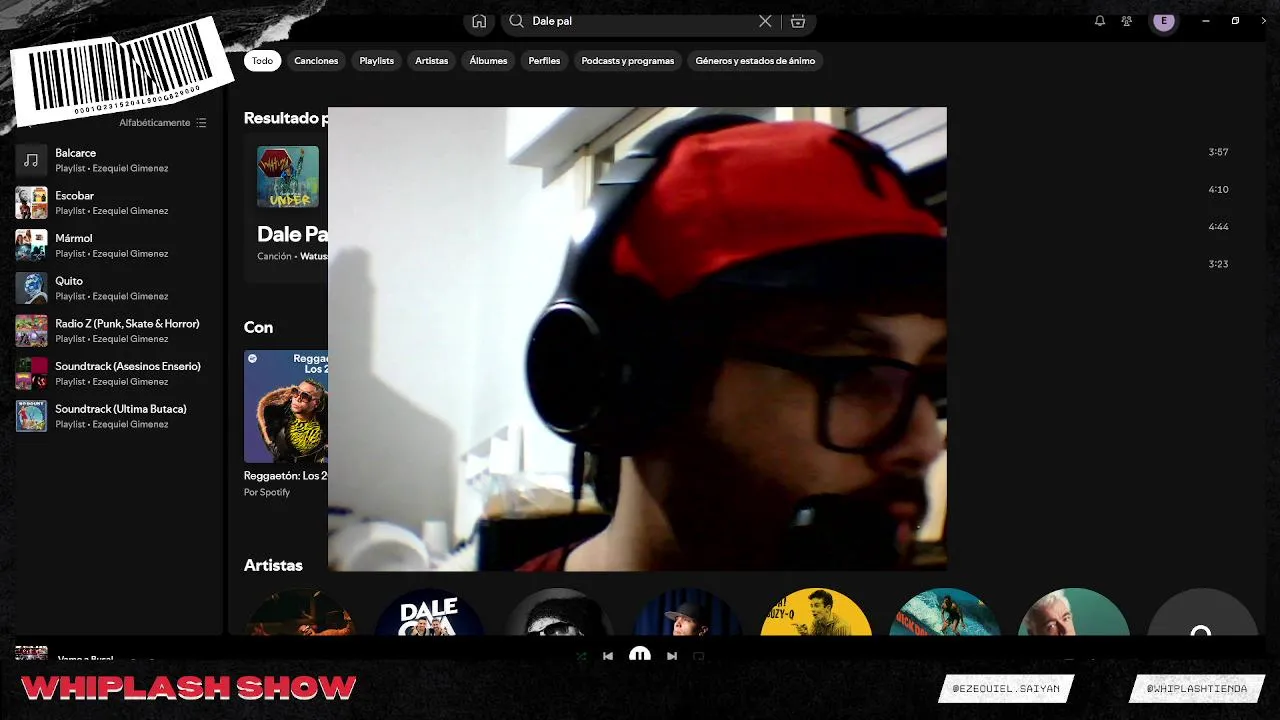1280x720 pixels.
Task: Open the Browse icon beside search bar
Action: pos(797,21)
